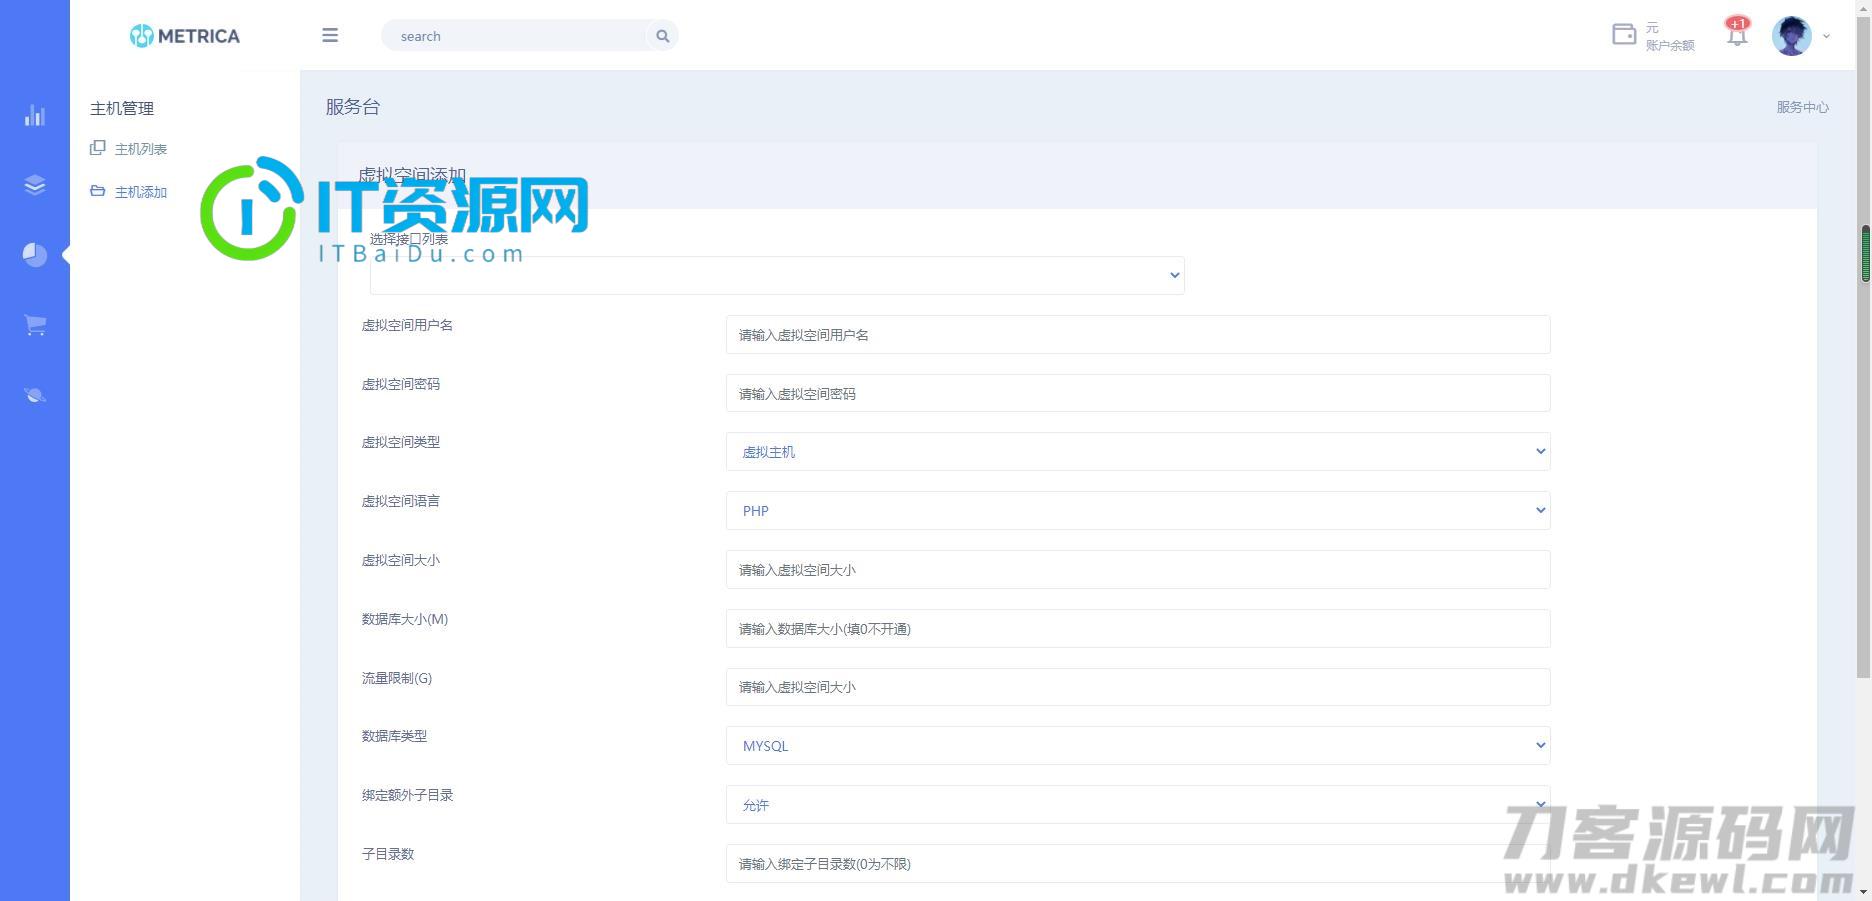Focus the 数据库大小(M) input field
Screen dimensions: 1872x901
point(1138,629)
